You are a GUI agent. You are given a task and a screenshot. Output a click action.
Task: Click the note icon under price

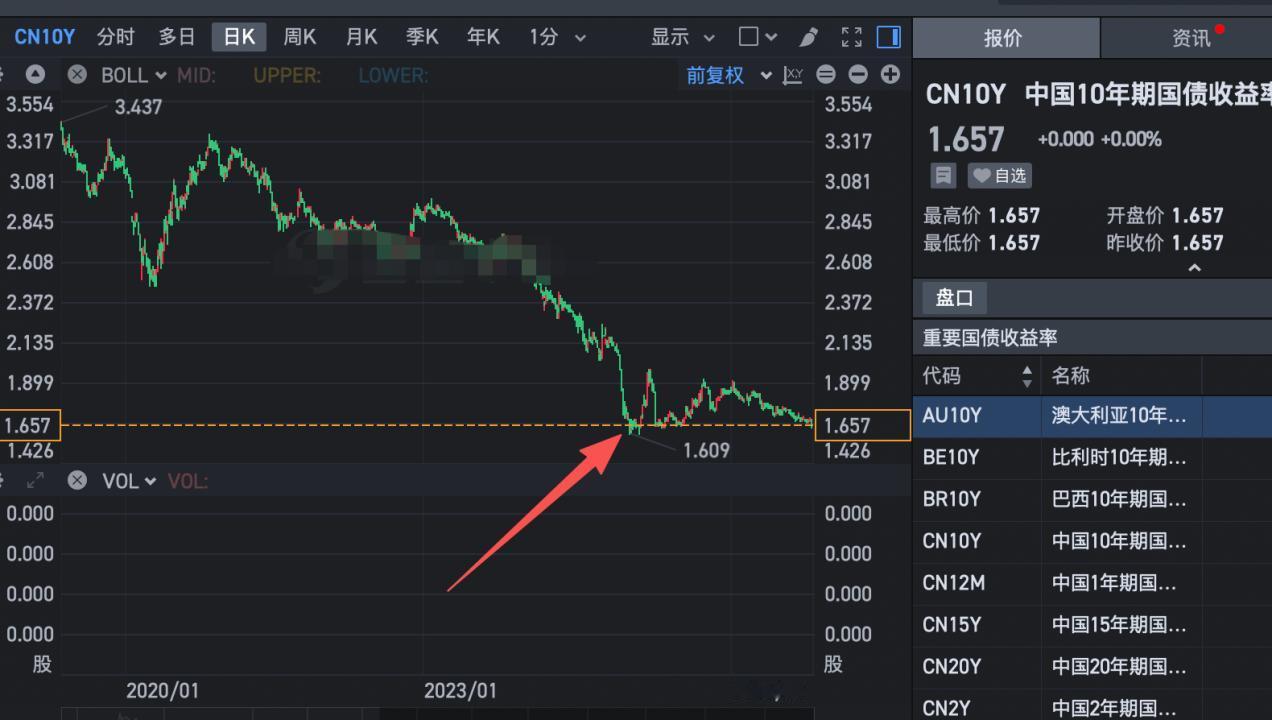click(x=943, y=176)
